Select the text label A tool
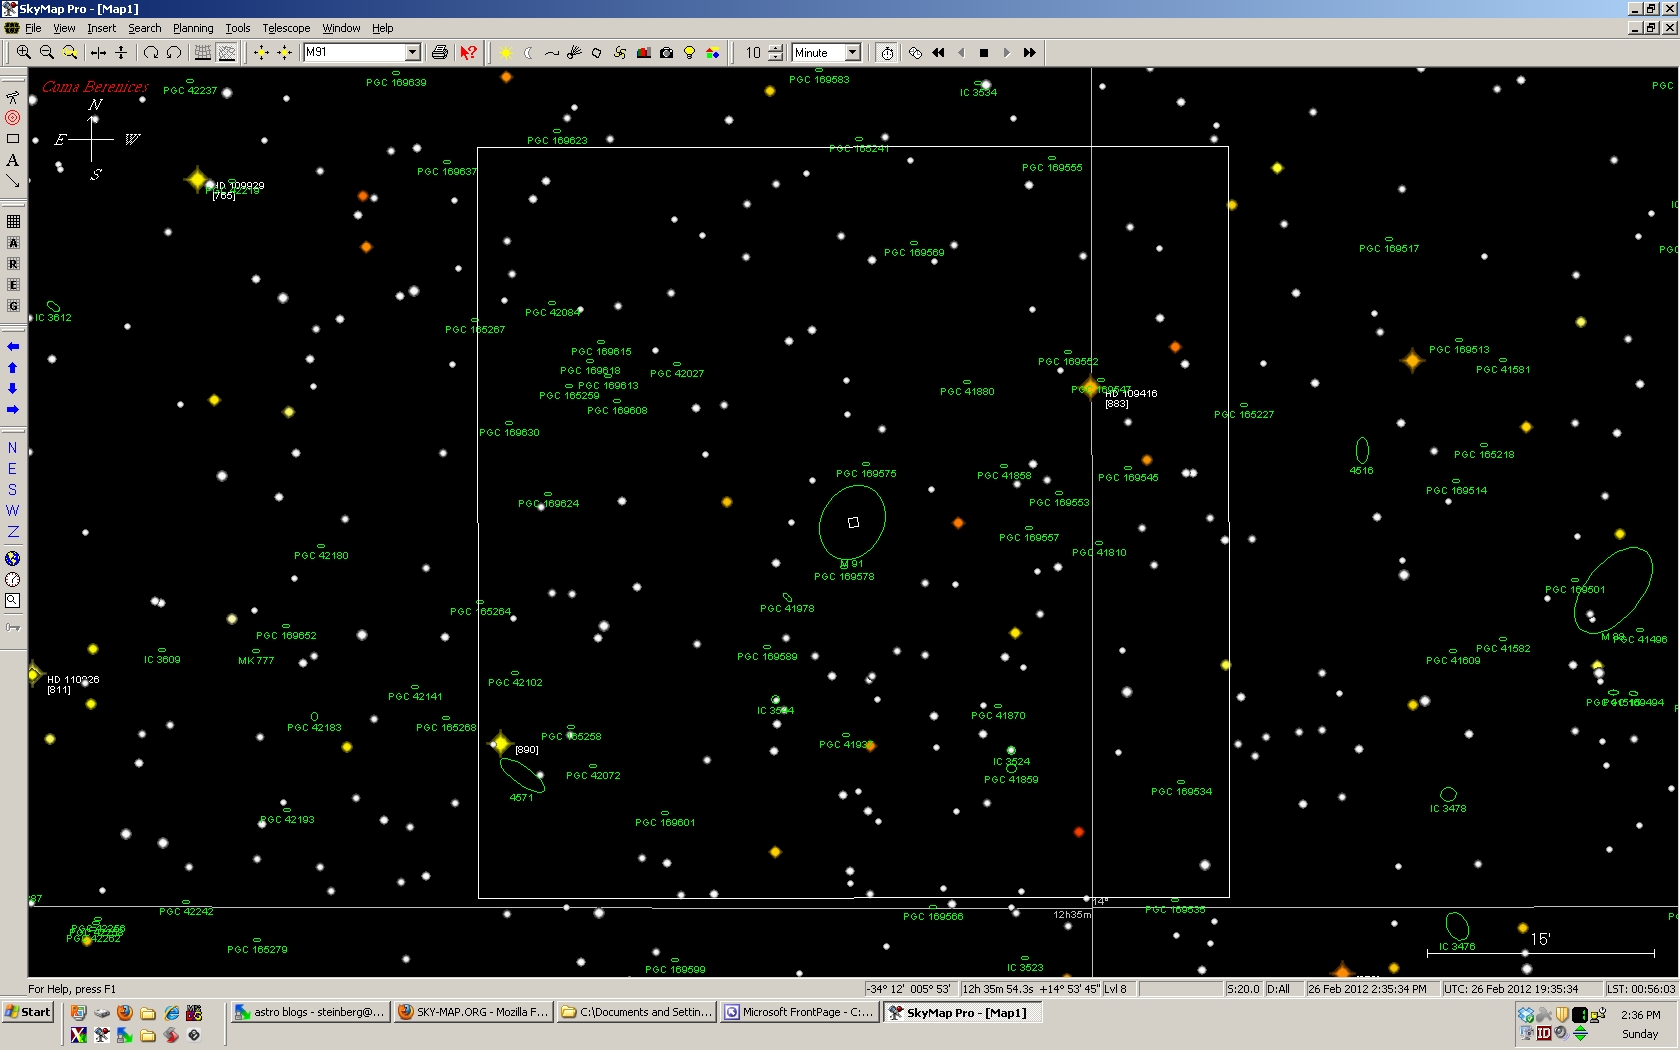This screenshot has width=1680, height=1050. [13, 160]
